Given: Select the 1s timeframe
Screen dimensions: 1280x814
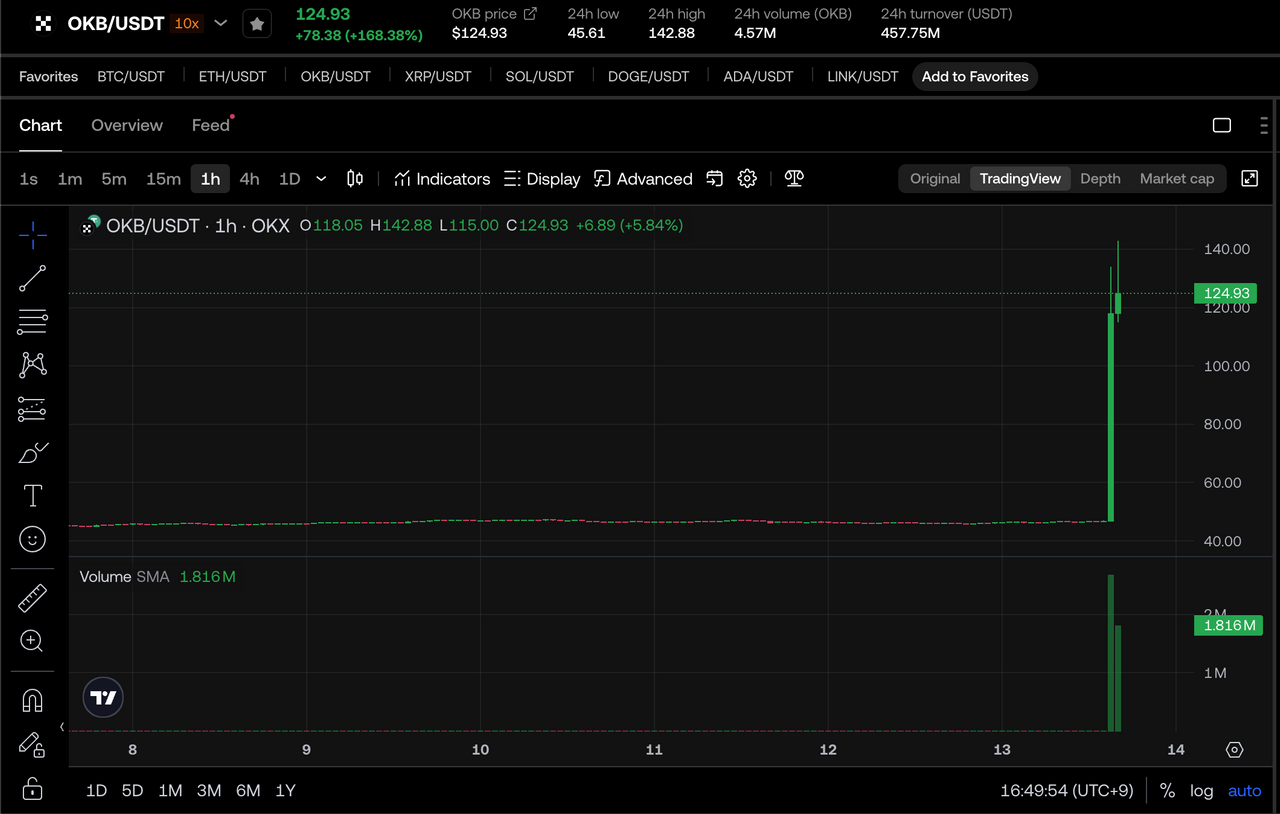Looking at the screenshot, I should coord(29,179).
